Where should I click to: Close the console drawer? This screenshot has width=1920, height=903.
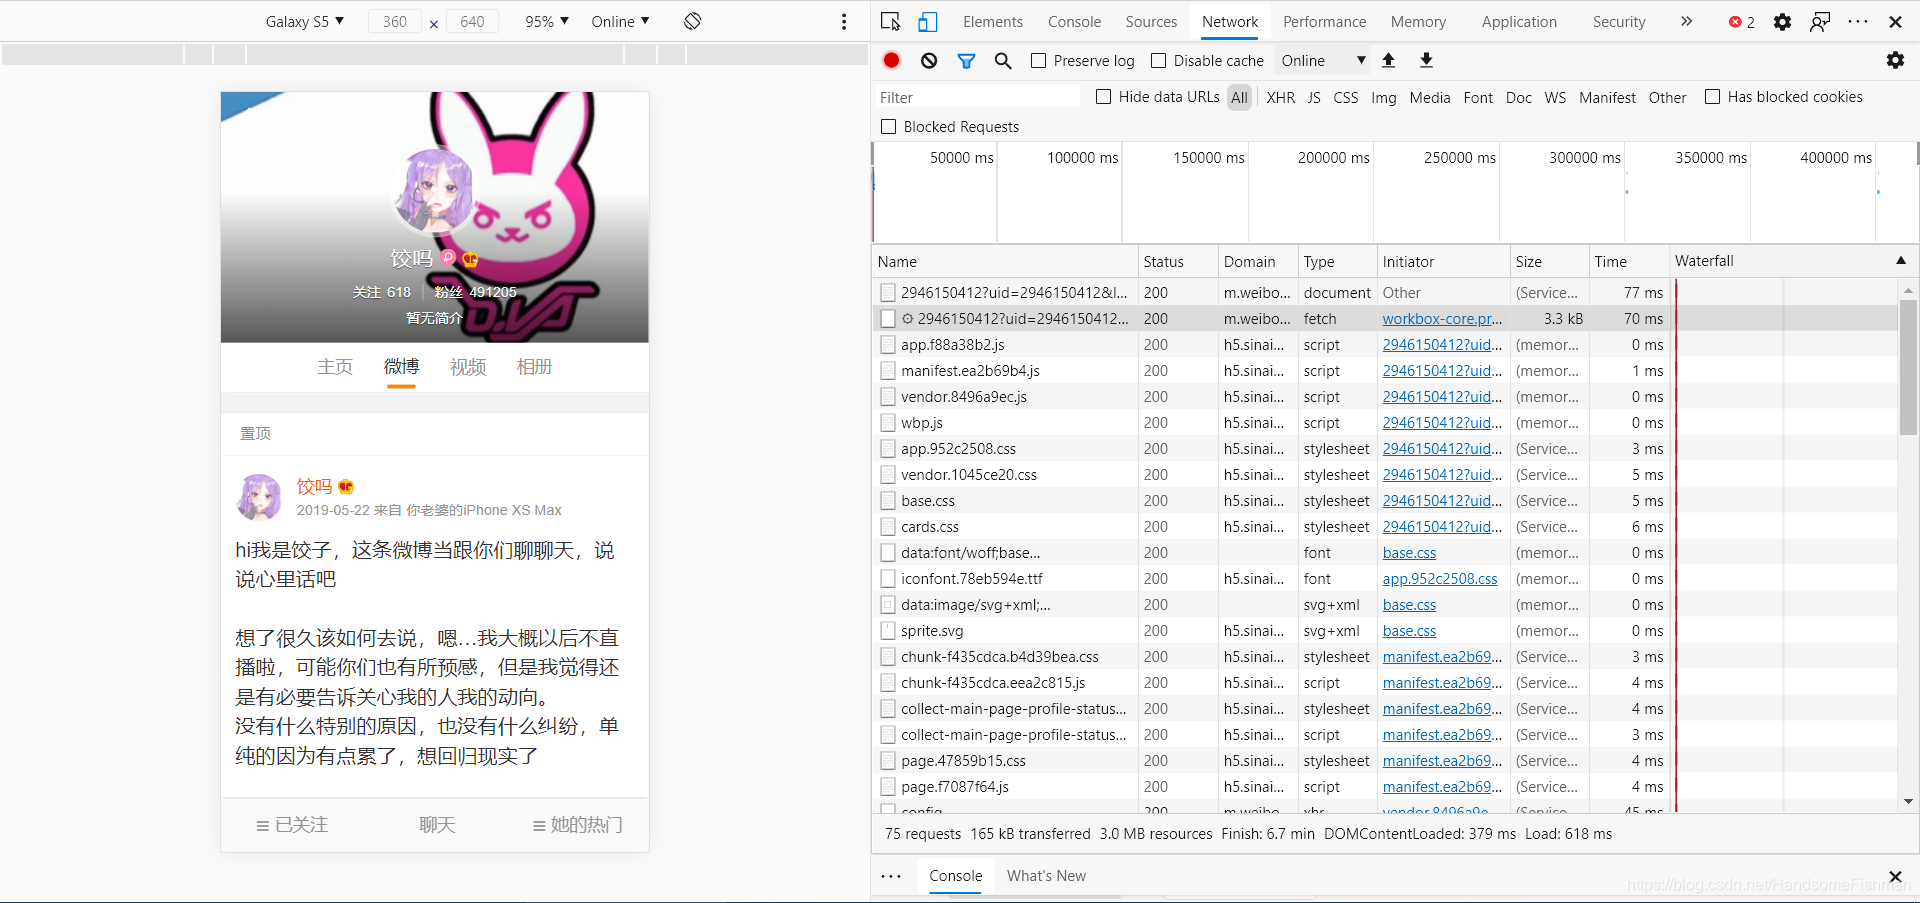tap(1895, 876)
